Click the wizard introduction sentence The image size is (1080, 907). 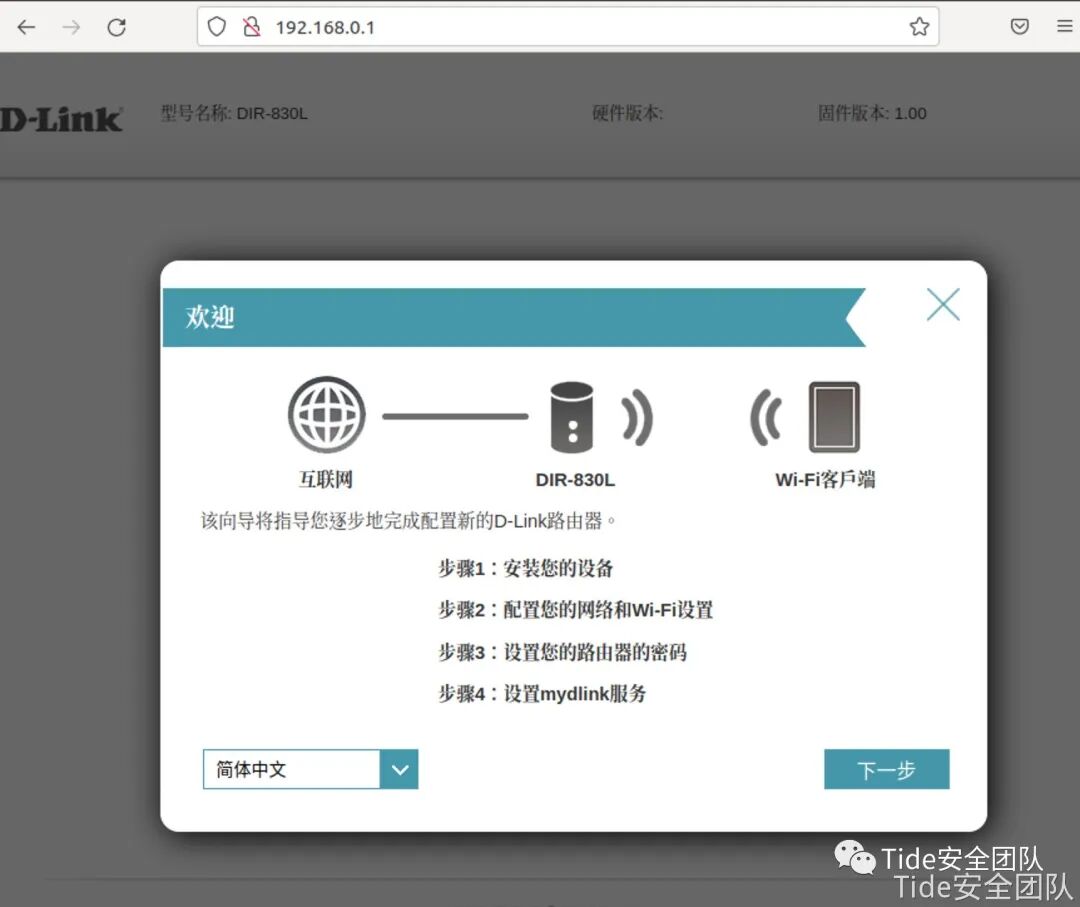pos(408,521)
